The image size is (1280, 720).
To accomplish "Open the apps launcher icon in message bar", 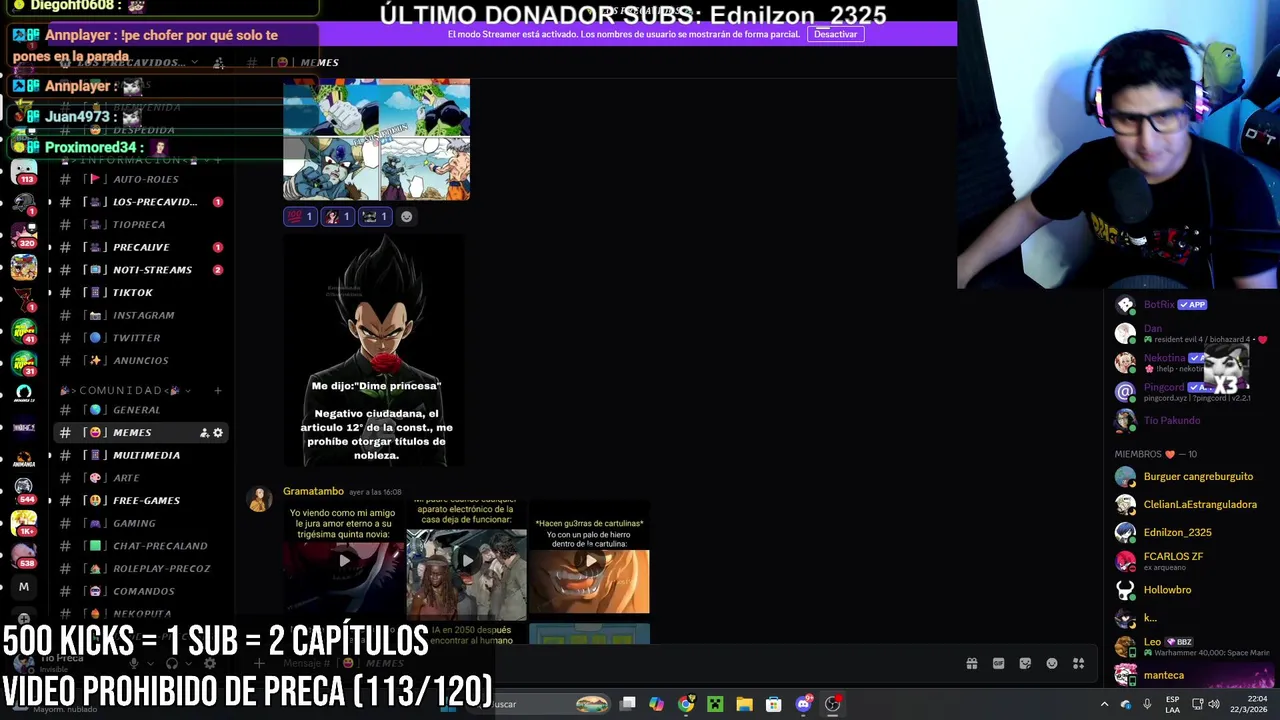I will (1079, 663).
